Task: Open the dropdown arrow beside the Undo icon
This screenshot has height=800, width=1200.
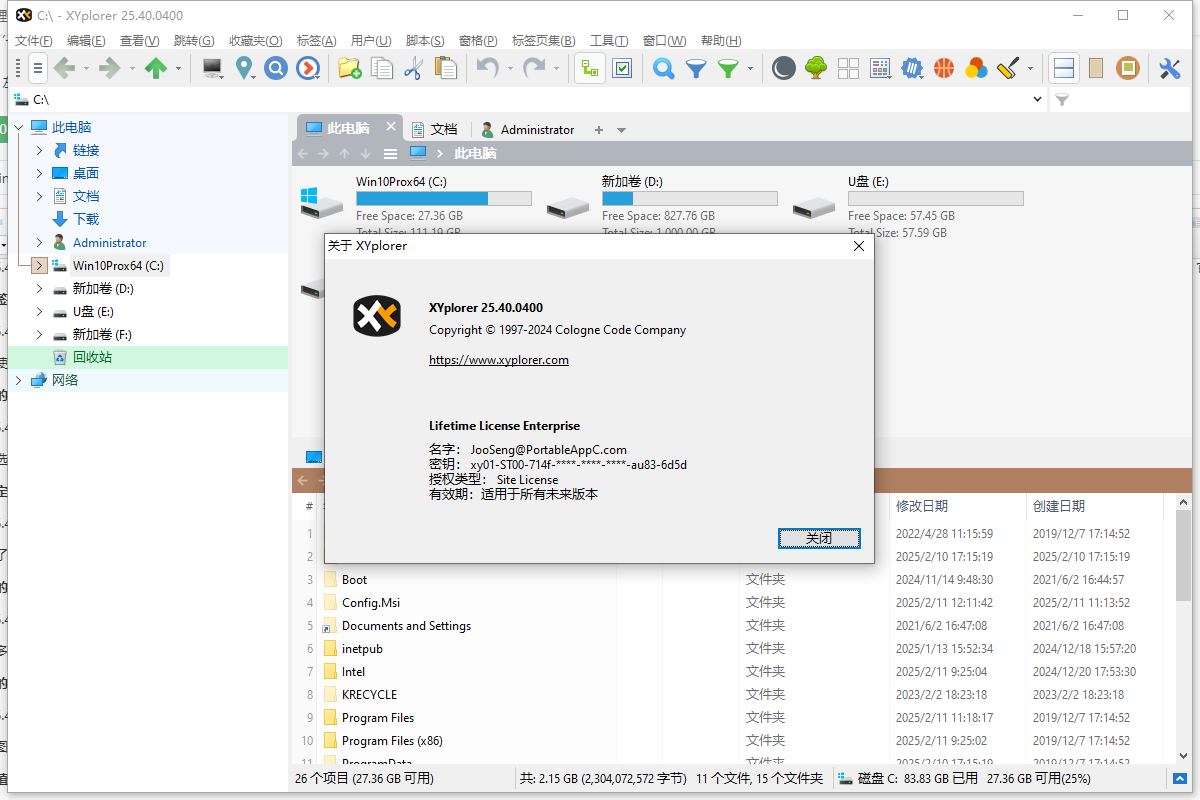Action: 510,69
